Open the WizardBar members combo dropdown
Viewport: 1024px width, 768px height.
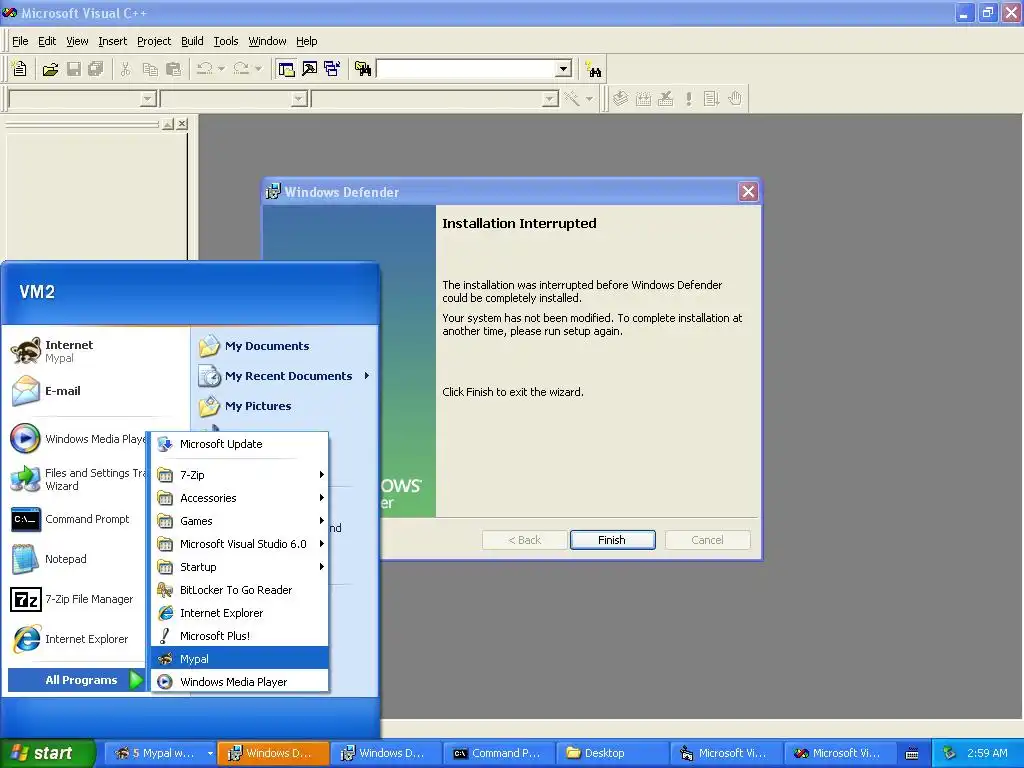[551, 99]
